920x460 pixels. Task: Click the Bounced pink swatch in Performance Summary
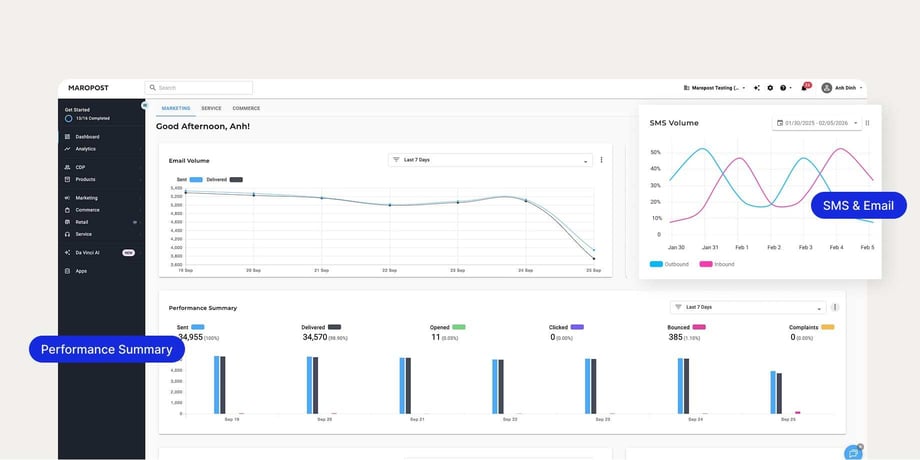point(699,327)
